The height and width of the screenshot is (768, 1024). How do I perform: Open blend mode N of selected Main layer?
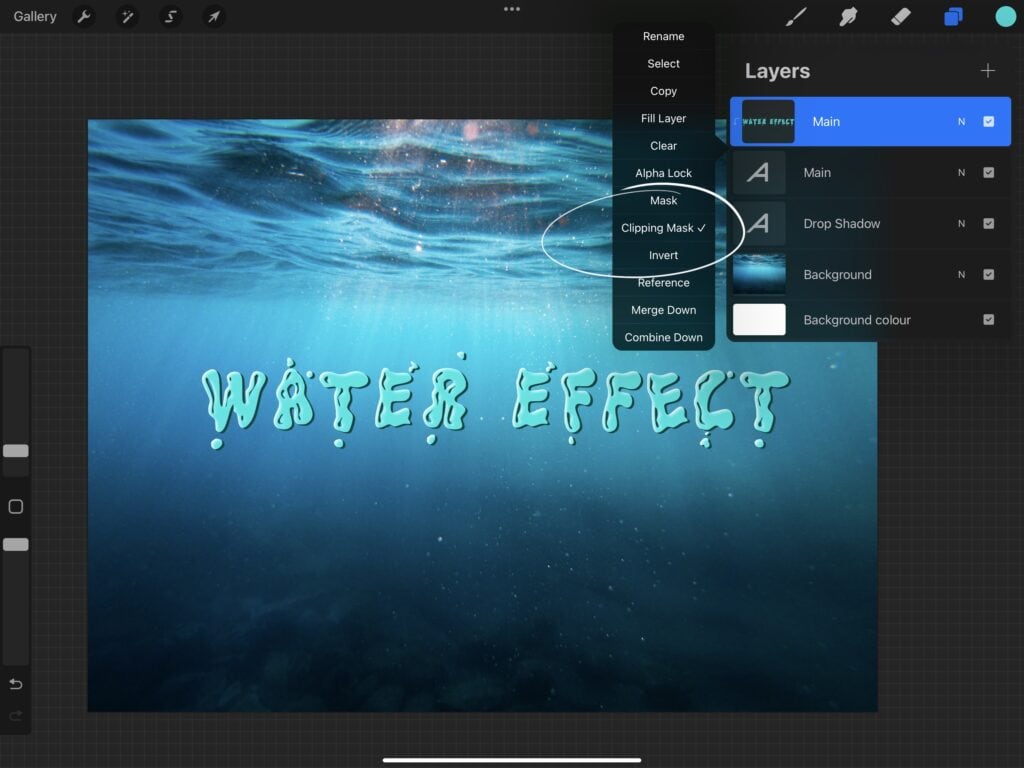click(961, 122)
